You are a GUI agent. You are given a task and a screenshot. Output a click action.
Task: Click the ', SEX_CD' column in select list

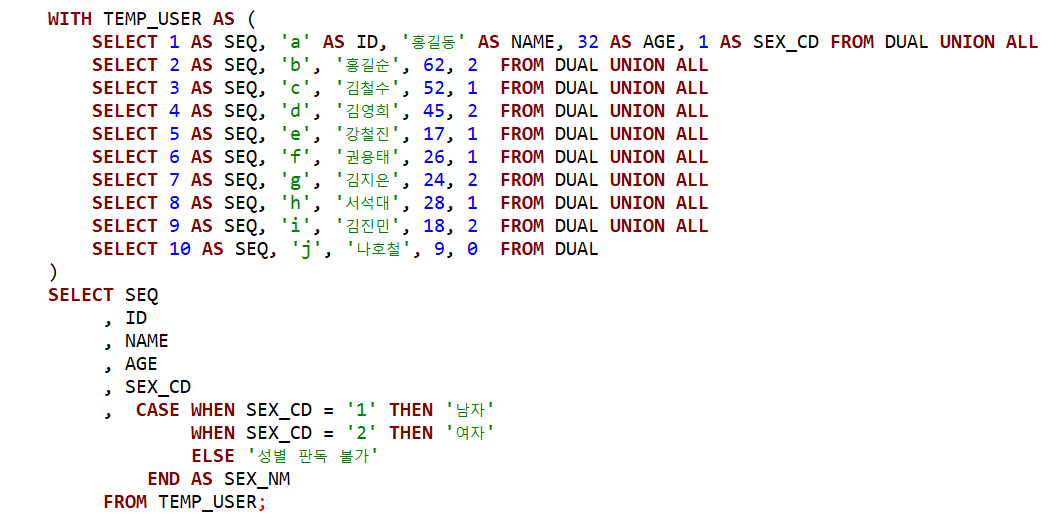[x=147, y=387]
